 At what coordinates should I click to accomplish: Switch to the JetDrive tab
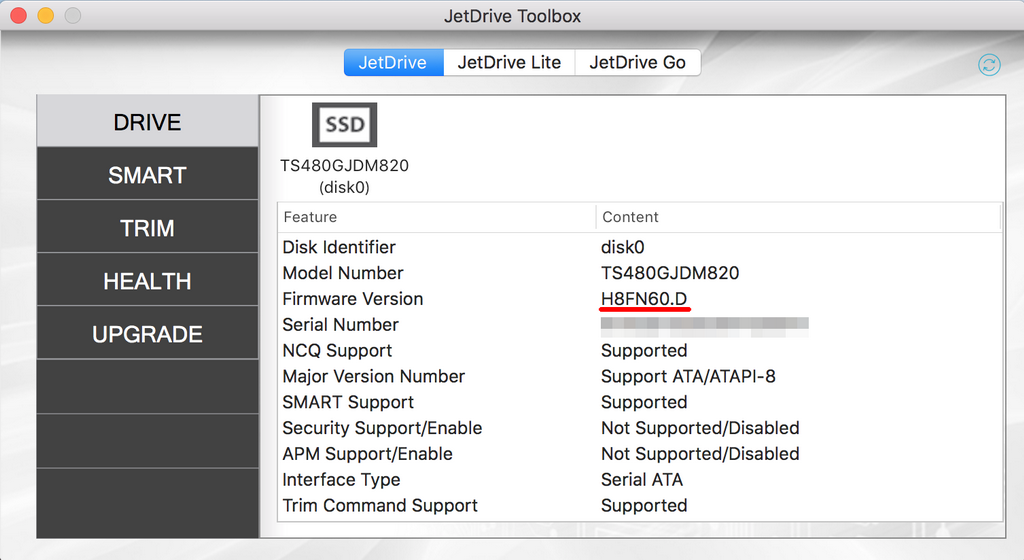tap(393, 63)
